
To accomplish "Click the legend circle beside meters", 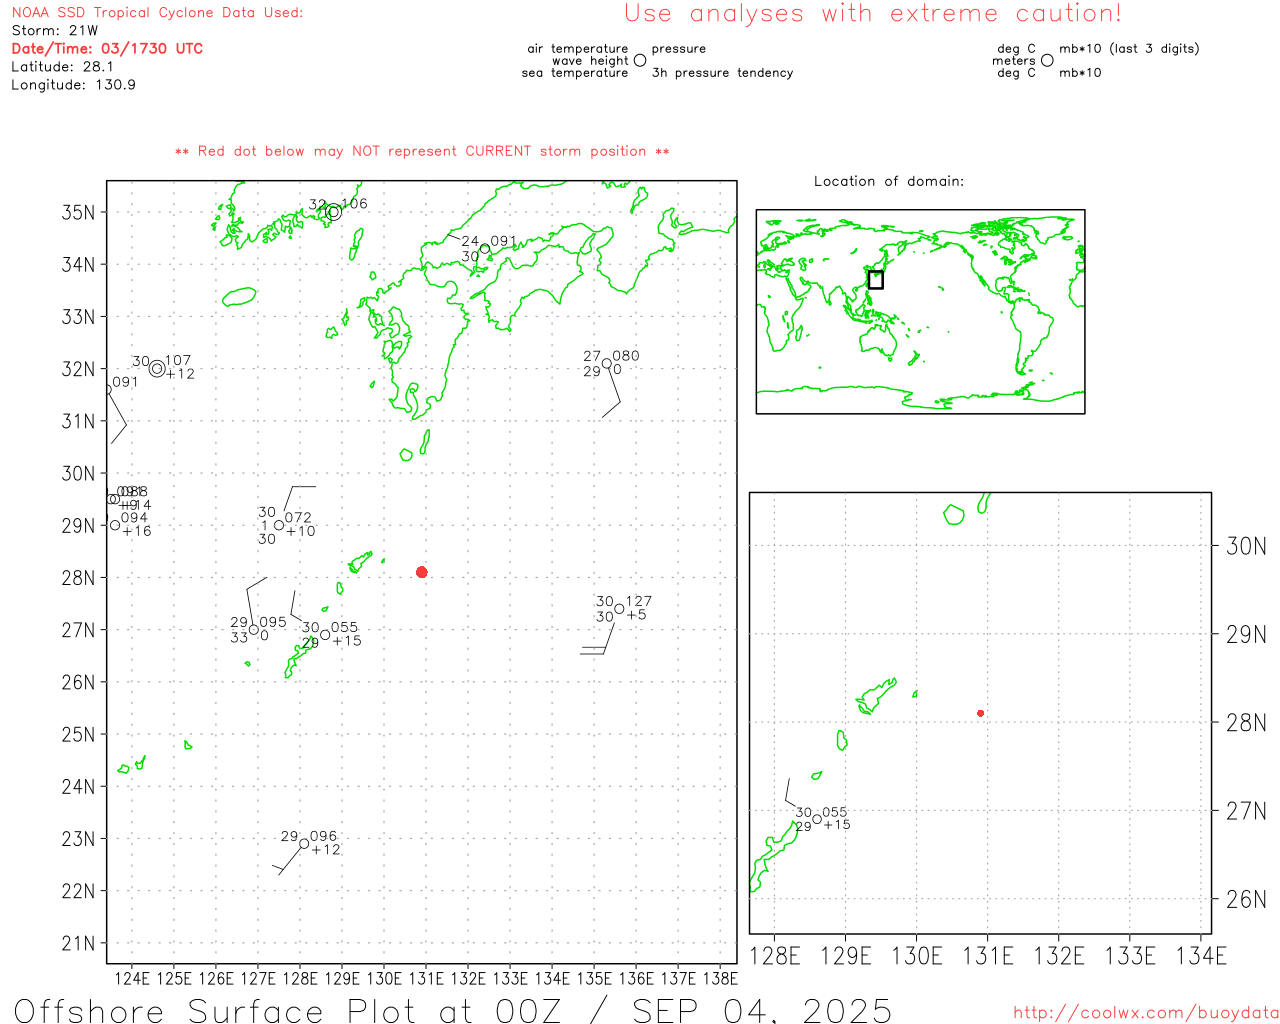I will pyautogui.click(x=1047, y=60).
